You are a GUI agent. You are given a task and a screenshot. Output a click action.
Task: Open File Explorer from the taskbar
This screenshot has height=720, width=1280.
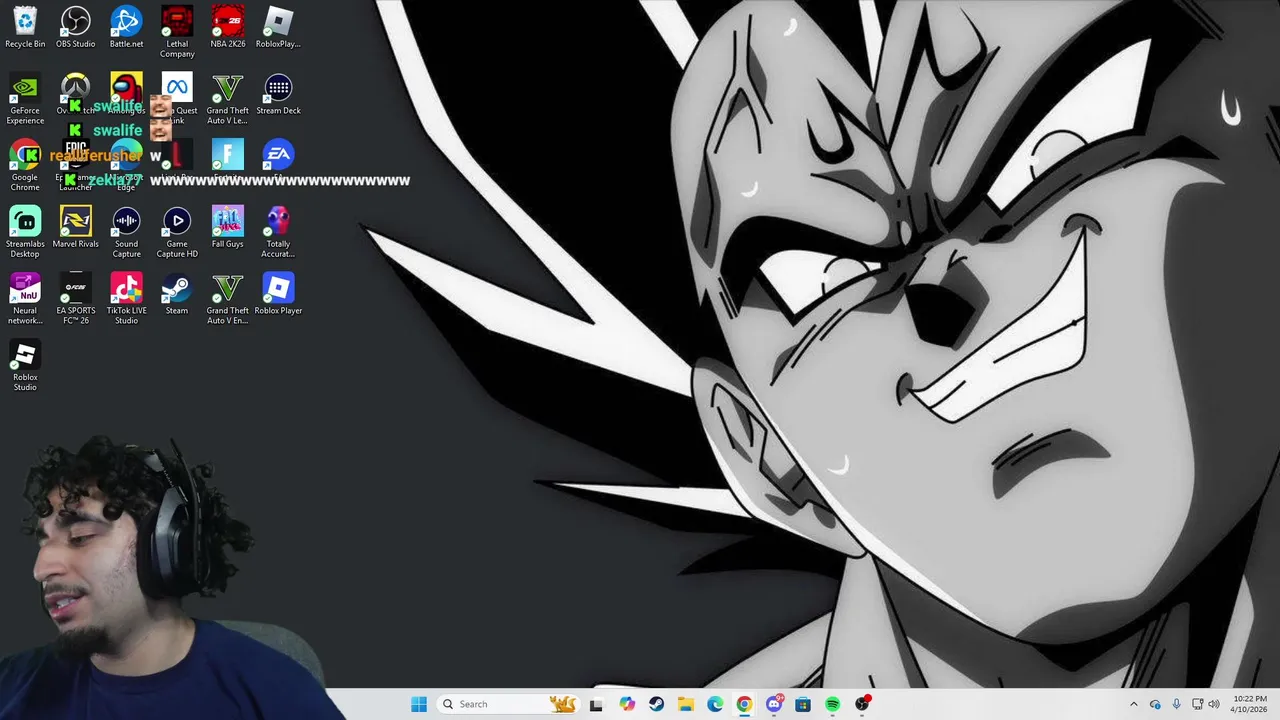coord(685,704)
